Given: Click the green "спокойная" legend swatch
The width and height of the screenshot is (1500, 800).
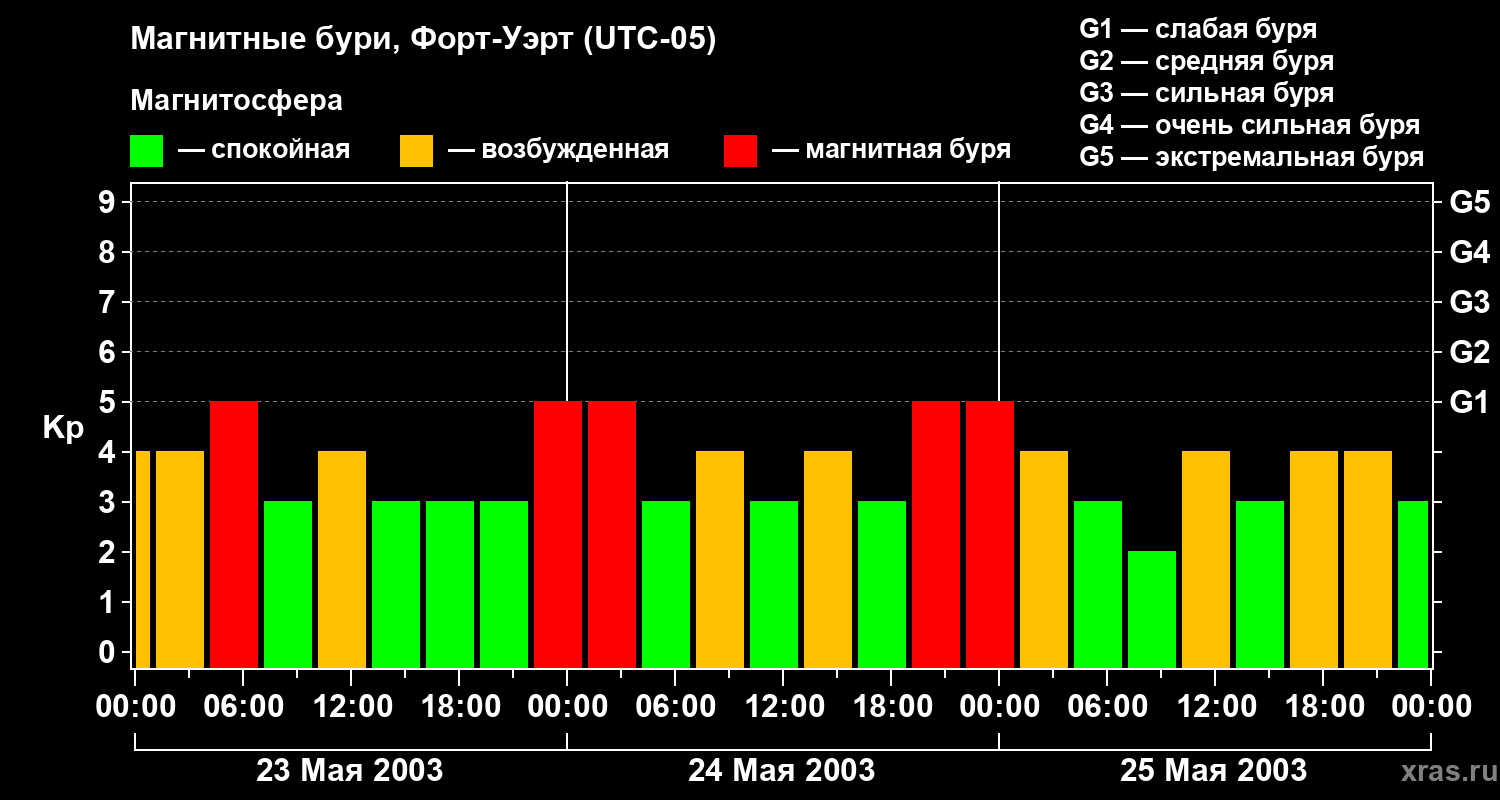Looking at the screenshot, I should tap(146, 150).
